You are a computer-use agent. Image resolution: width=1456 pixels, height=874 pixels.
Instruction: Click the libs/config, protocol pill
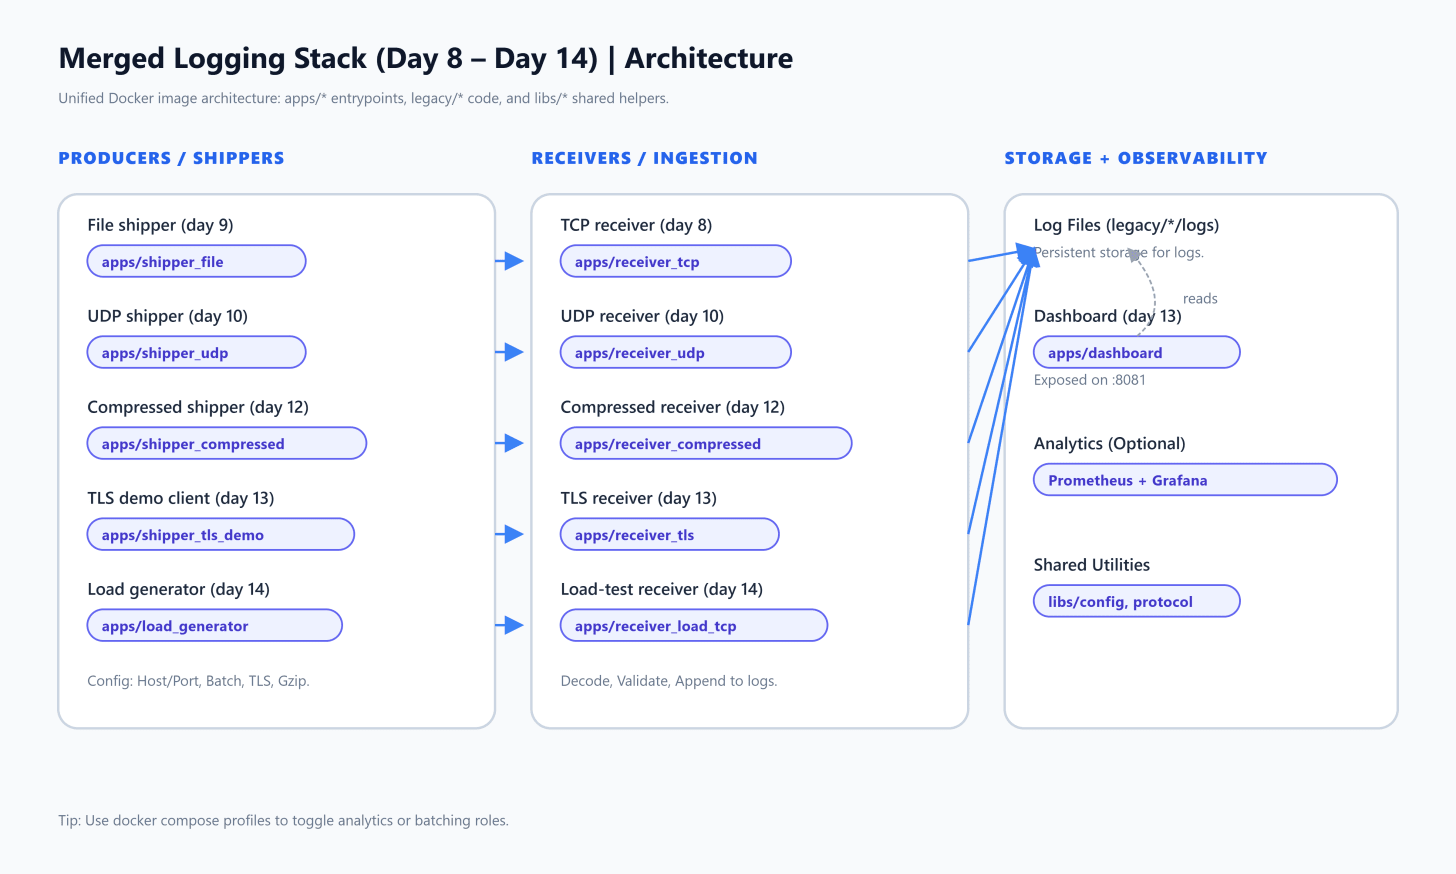[x=1137, y=601]
